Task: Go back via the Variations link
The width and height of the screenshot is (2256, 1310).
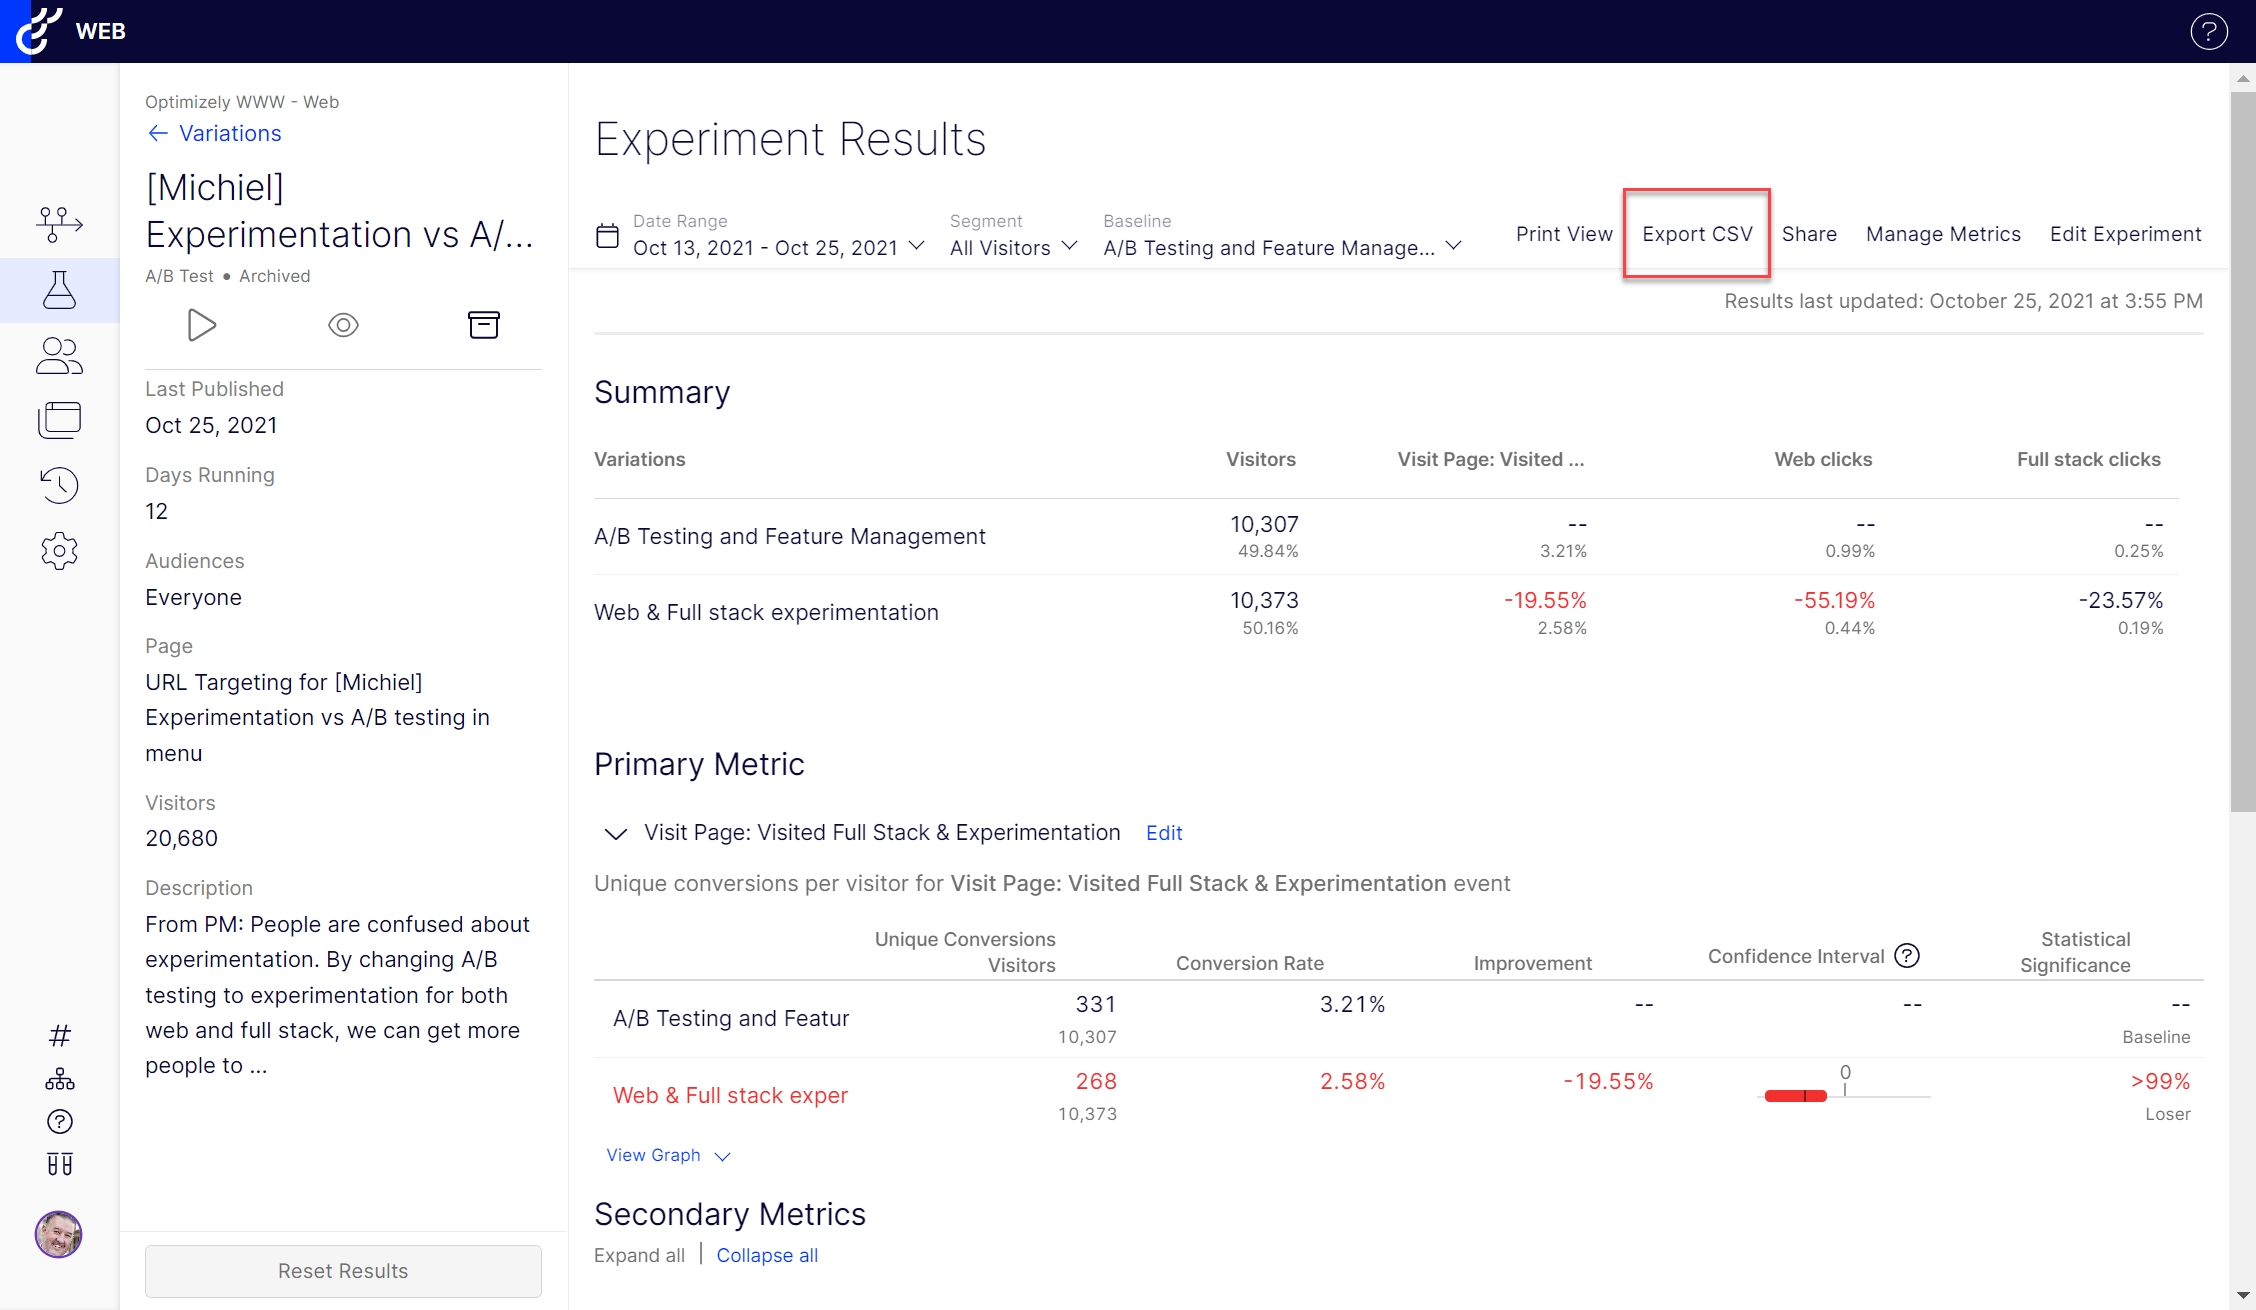Action: (214, 133)
